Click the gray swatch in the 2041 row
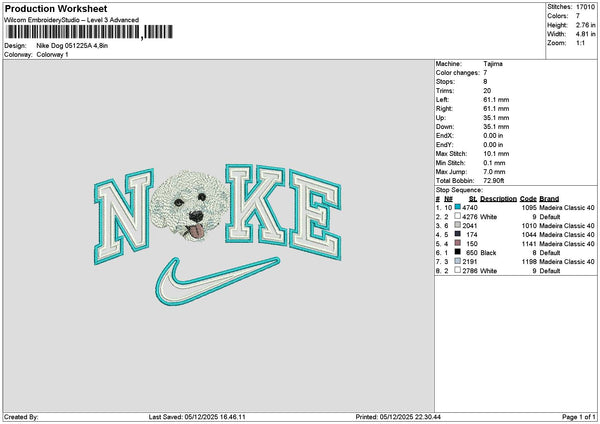The height and width of the screenshot is (424, 600). click(x=458, y=225)
